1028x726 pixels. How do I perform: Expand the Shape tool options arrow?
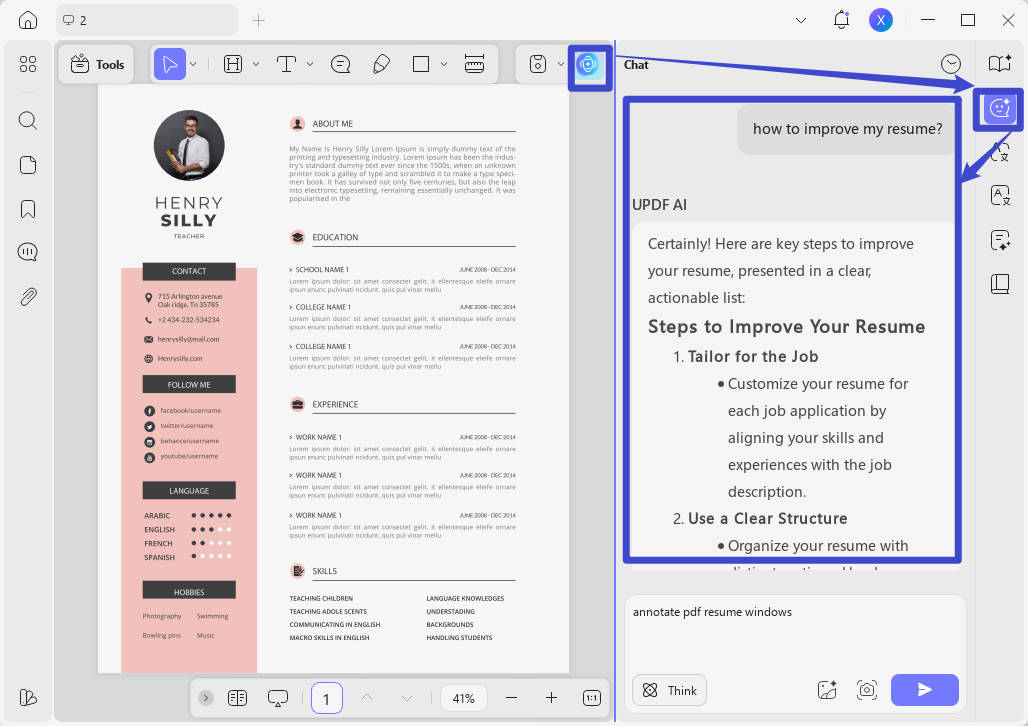444,64
